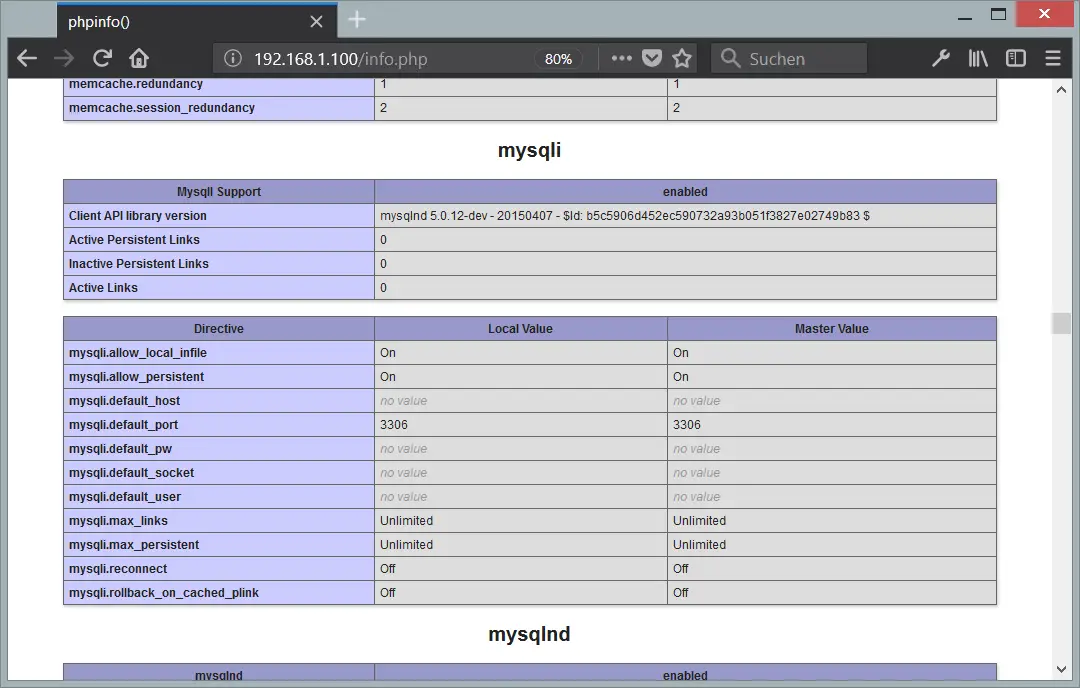Click scrollbar down arrow

pyautogui.click(x=1061, y=669)
